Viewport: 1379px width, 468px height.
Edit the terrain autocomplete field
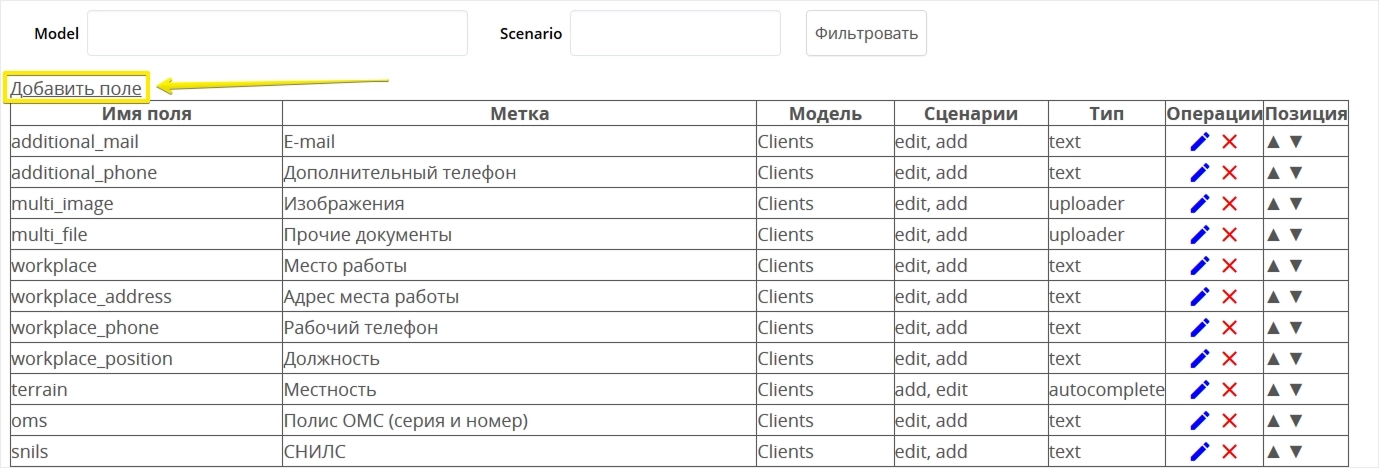coord(1200,390)
